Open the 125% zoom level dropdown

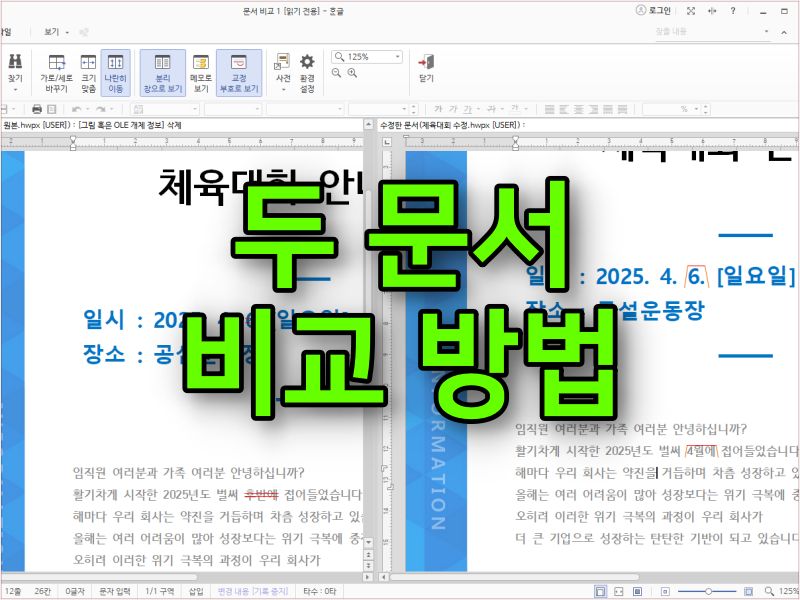(397, 55)
